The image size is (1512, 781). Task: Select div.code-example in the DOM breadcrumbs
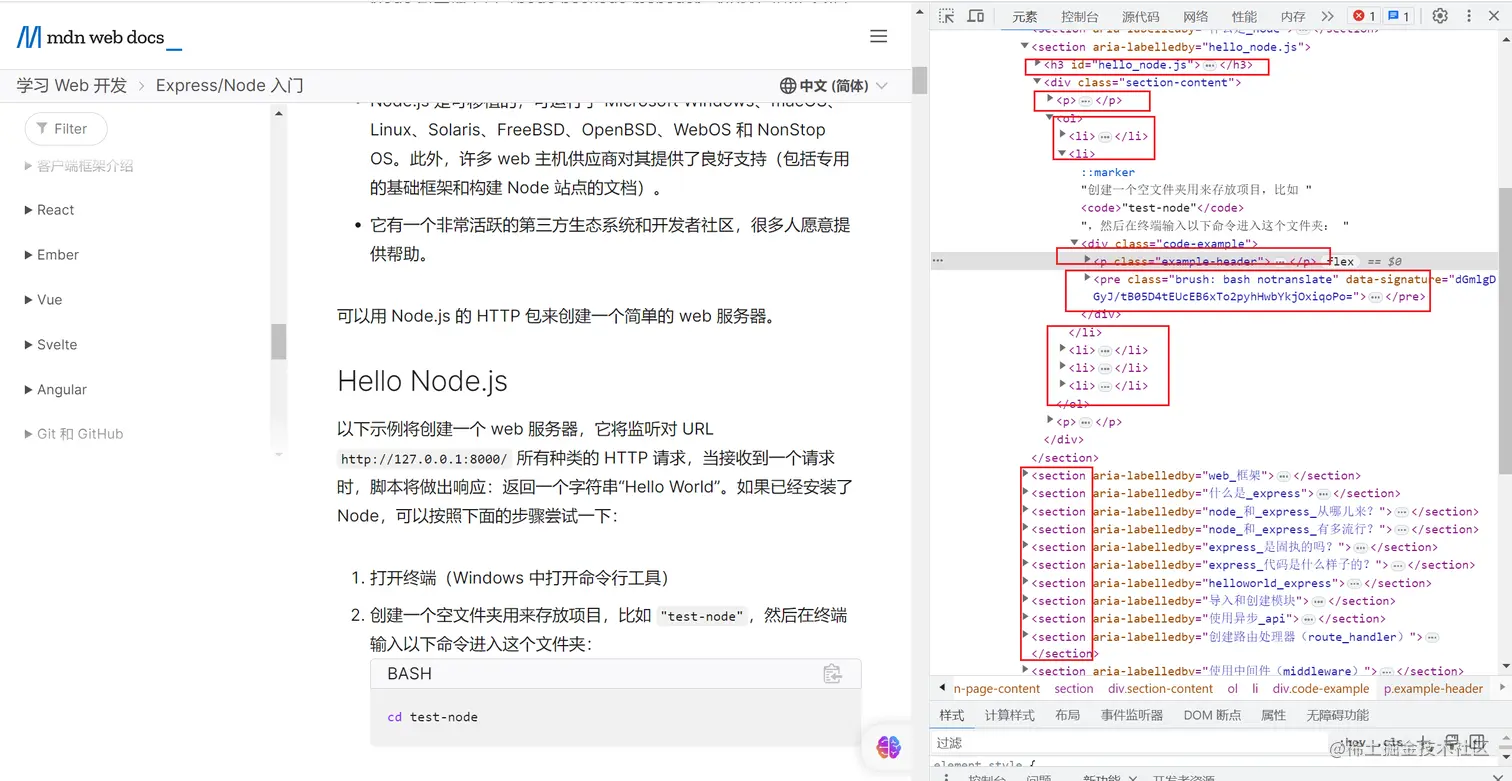[x=1321, y=688]
